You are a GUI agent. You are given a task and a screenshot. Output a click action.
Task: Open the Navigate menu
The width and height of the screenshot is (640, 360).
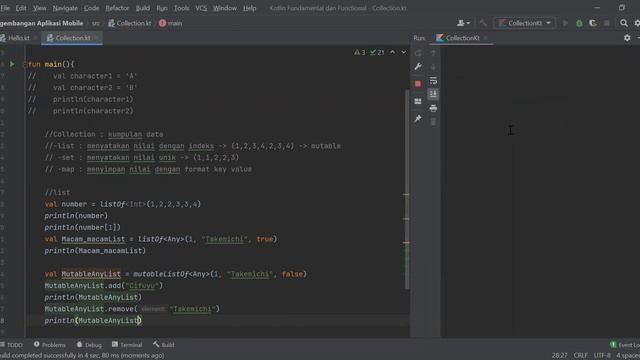[65, 8]
